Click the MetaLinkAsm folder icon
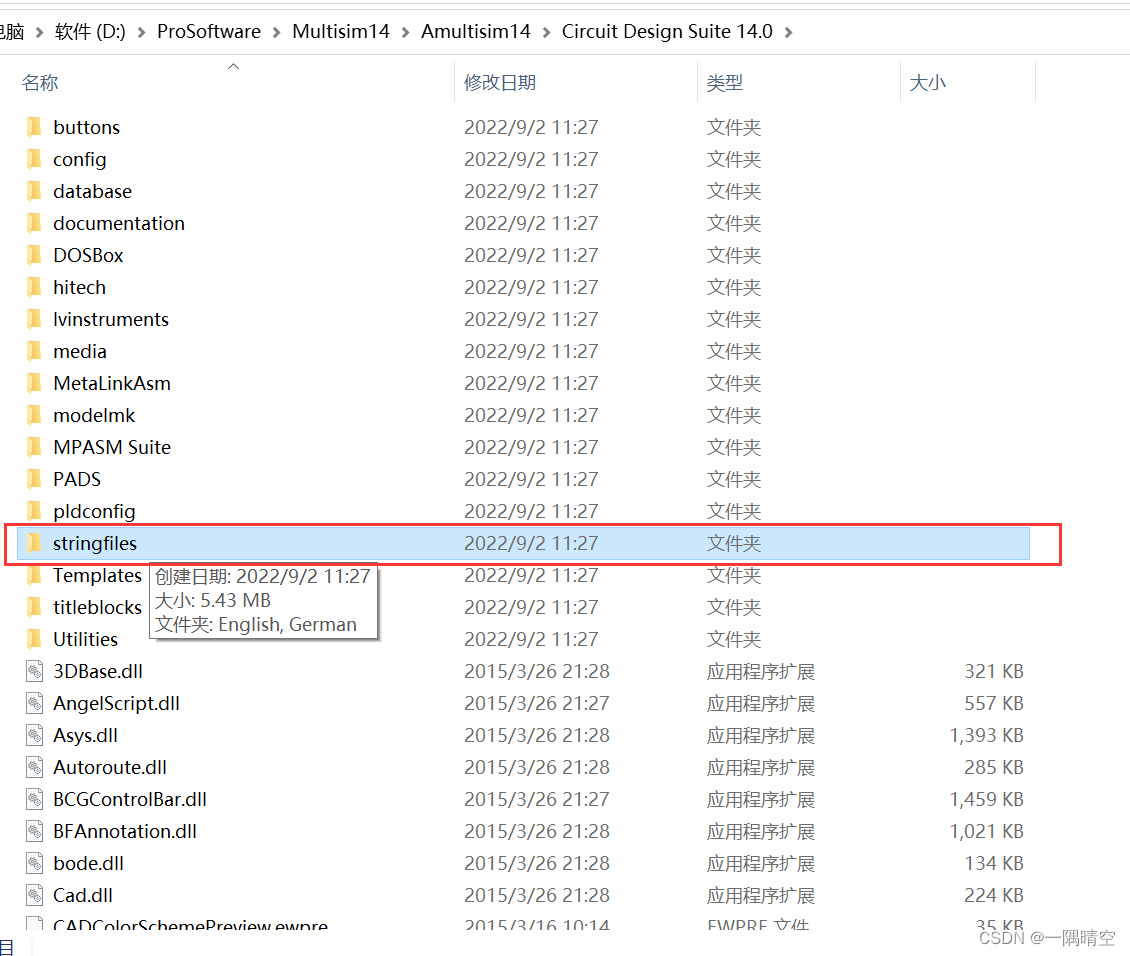Viewport: 1130px width, 956px height. pyautogui.click(x=34, y=383)
